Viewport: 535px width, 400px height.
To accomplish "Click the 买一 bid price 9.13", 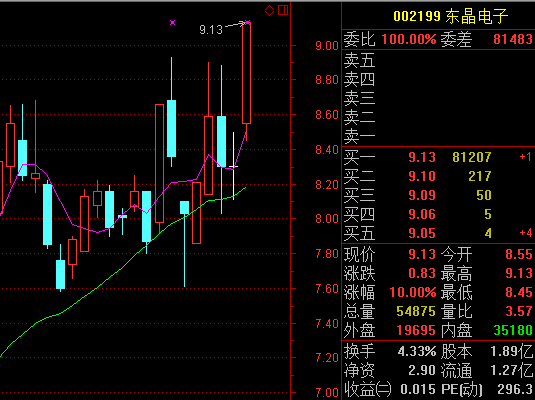I will pyautogui.click(x=422, y=157).
